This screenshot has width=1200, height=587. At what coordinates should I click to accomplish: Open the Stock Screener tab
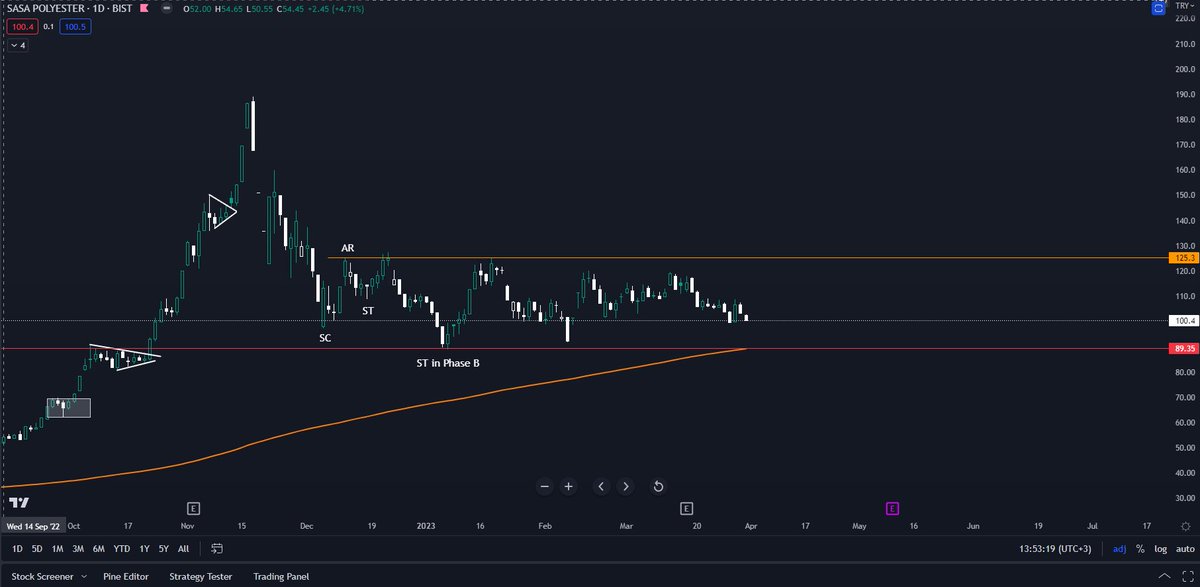(x=41, y=577)
